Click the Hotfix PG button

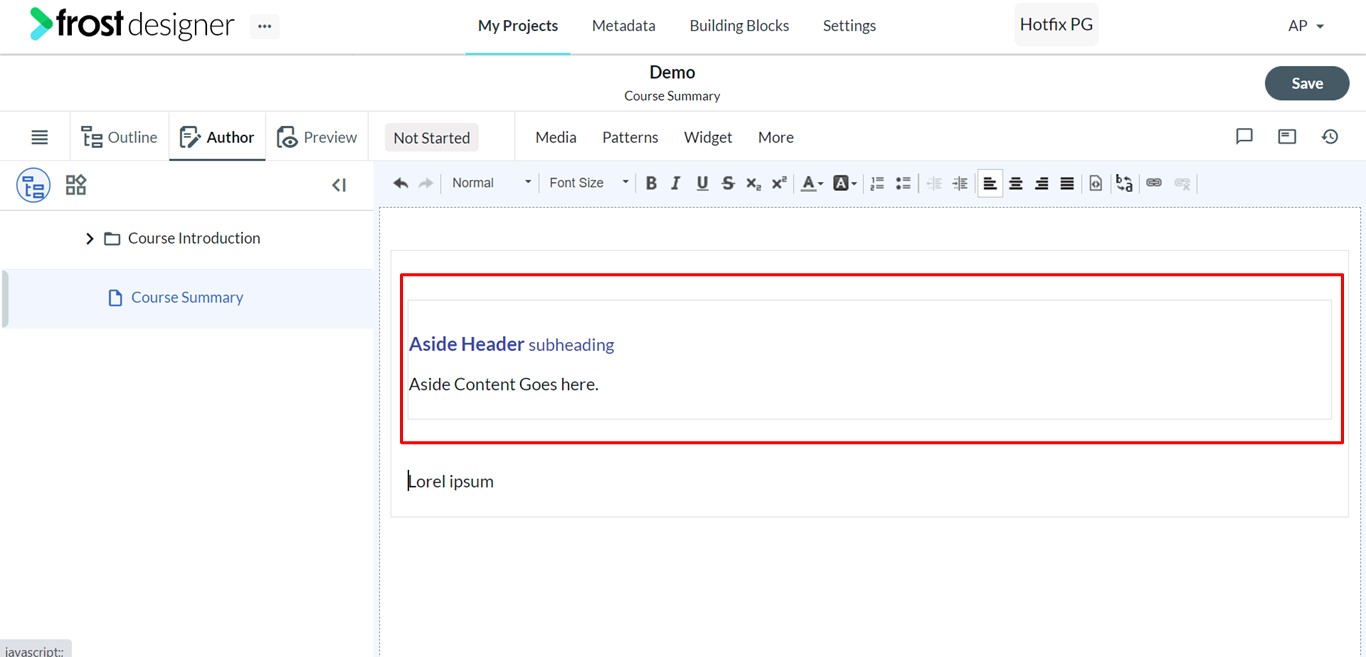pos(1056,24)
